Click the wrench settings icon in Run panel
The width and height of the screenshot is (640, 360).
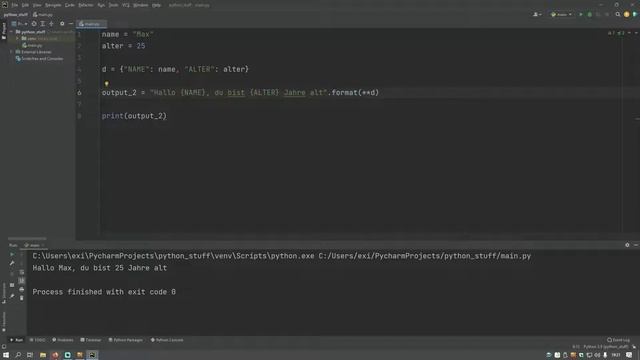coord(12,263)
